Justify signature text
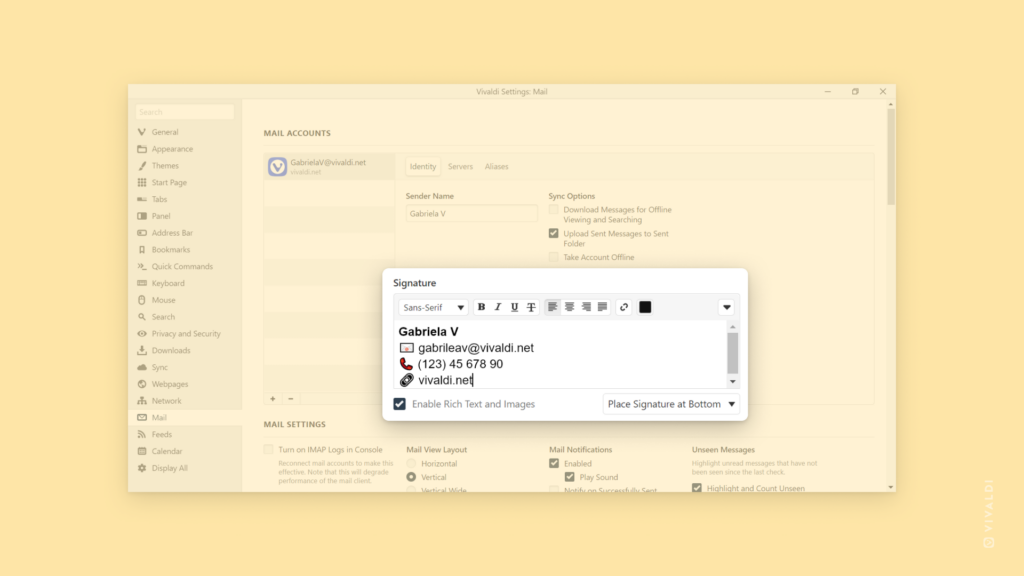Screen dimensions: 1024x576 point(602,307)
